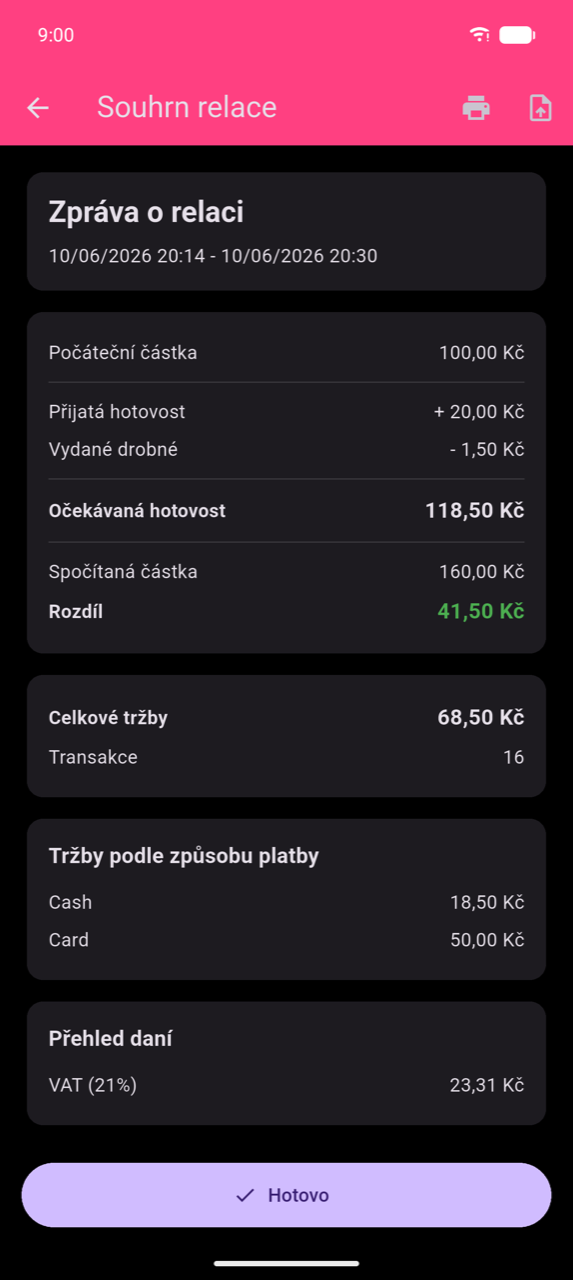Select the Vydané drobné row
This screenshot has width=573, height=1280.
click(x=286, y=450)
